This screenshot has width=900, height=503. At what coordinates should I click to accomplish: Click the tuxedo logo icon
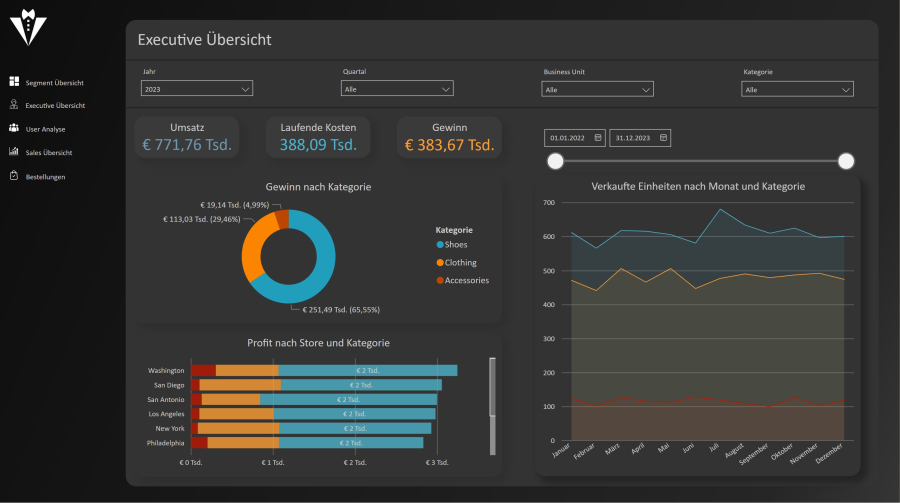[x=28, y=28]
